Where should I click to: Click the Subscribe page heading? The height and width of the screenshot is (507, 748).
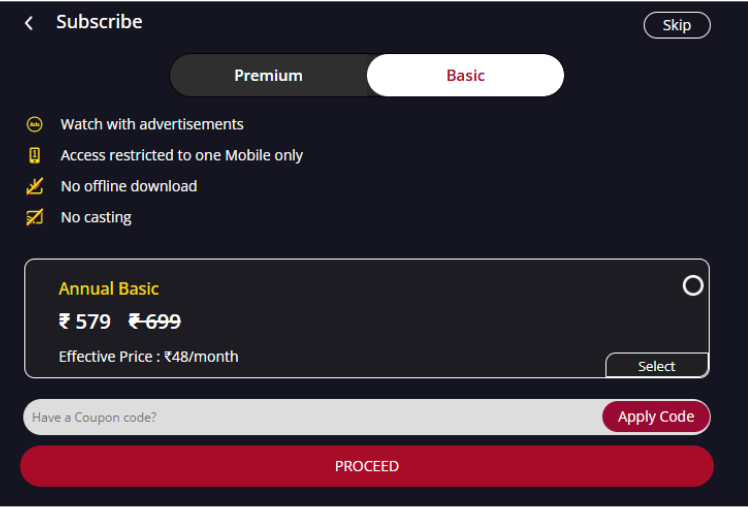click(x=99, y=22)
